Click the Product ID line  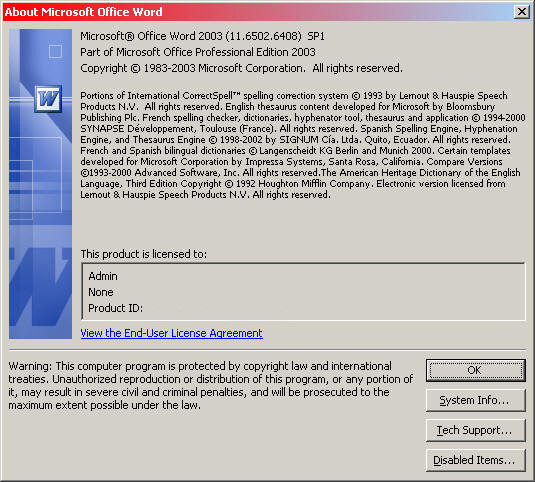click(115, 308)
